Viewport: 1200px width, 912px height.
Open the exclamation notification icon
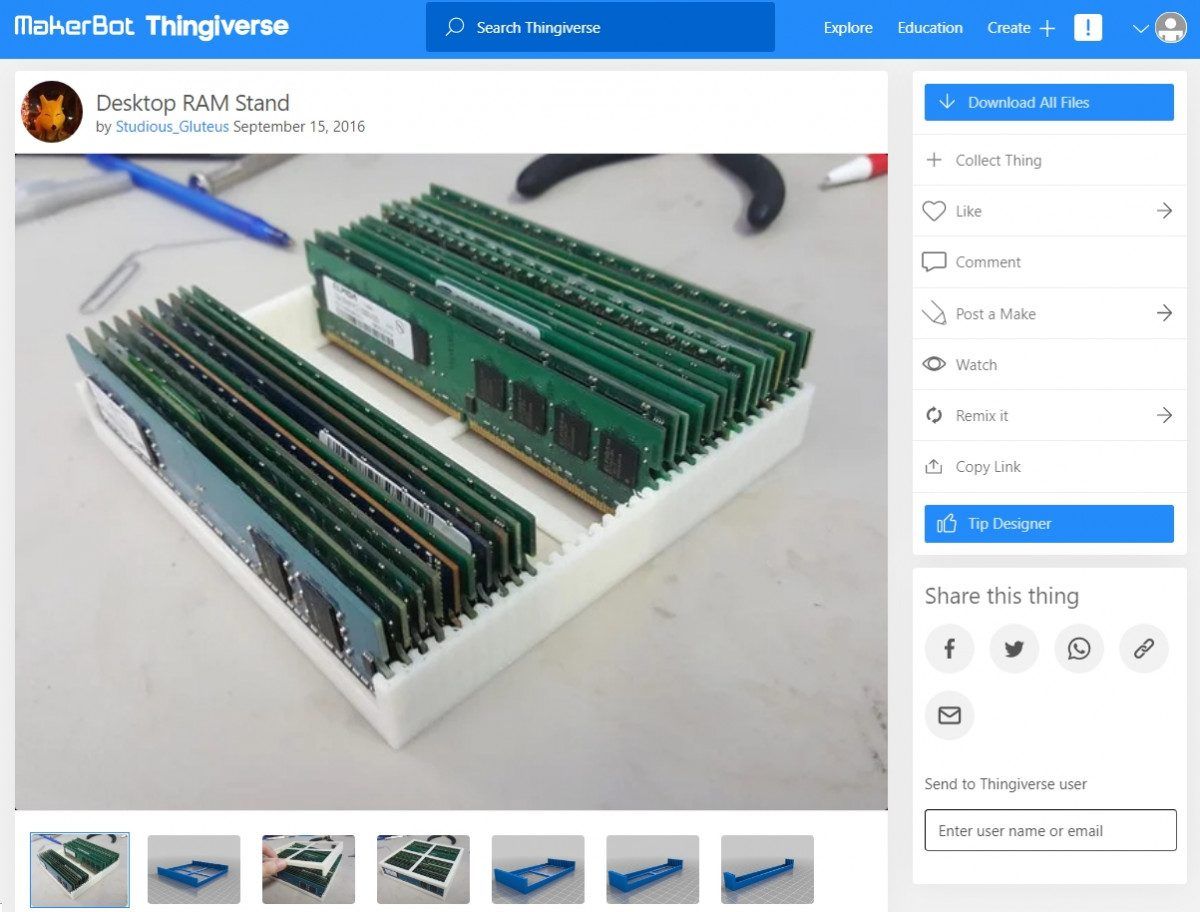click(1088, 28)
